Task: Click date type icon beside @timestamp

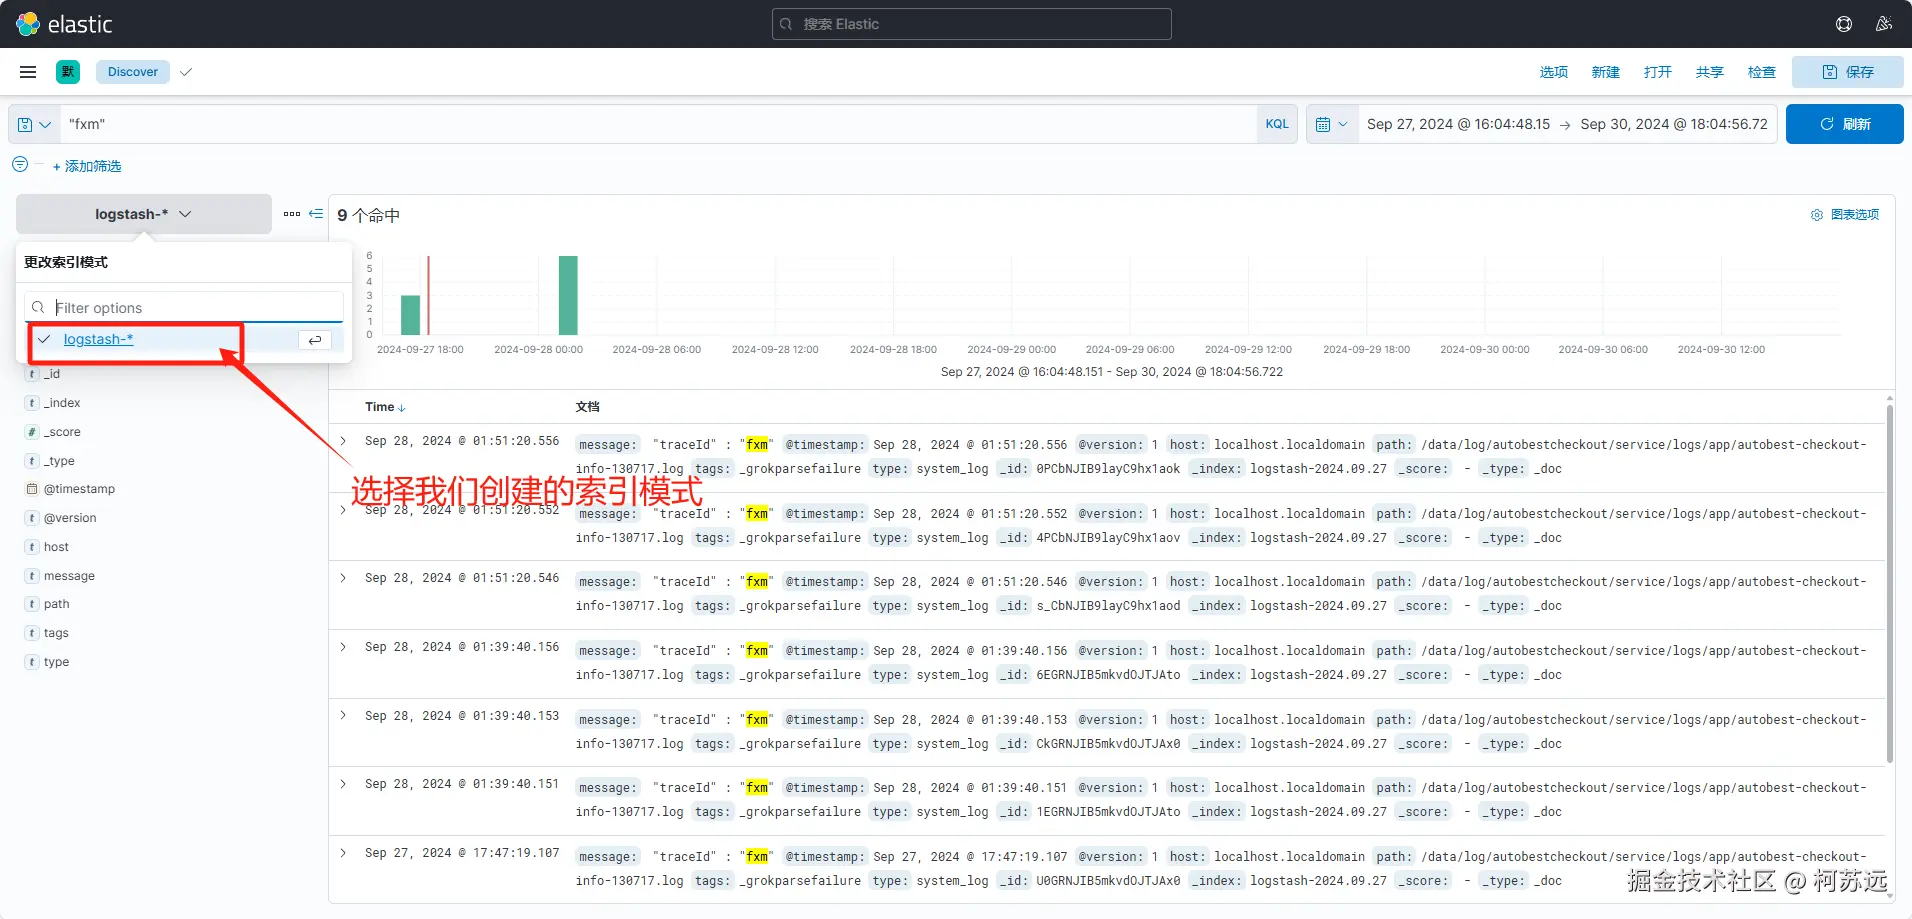Action: click(x=32, y=489)
